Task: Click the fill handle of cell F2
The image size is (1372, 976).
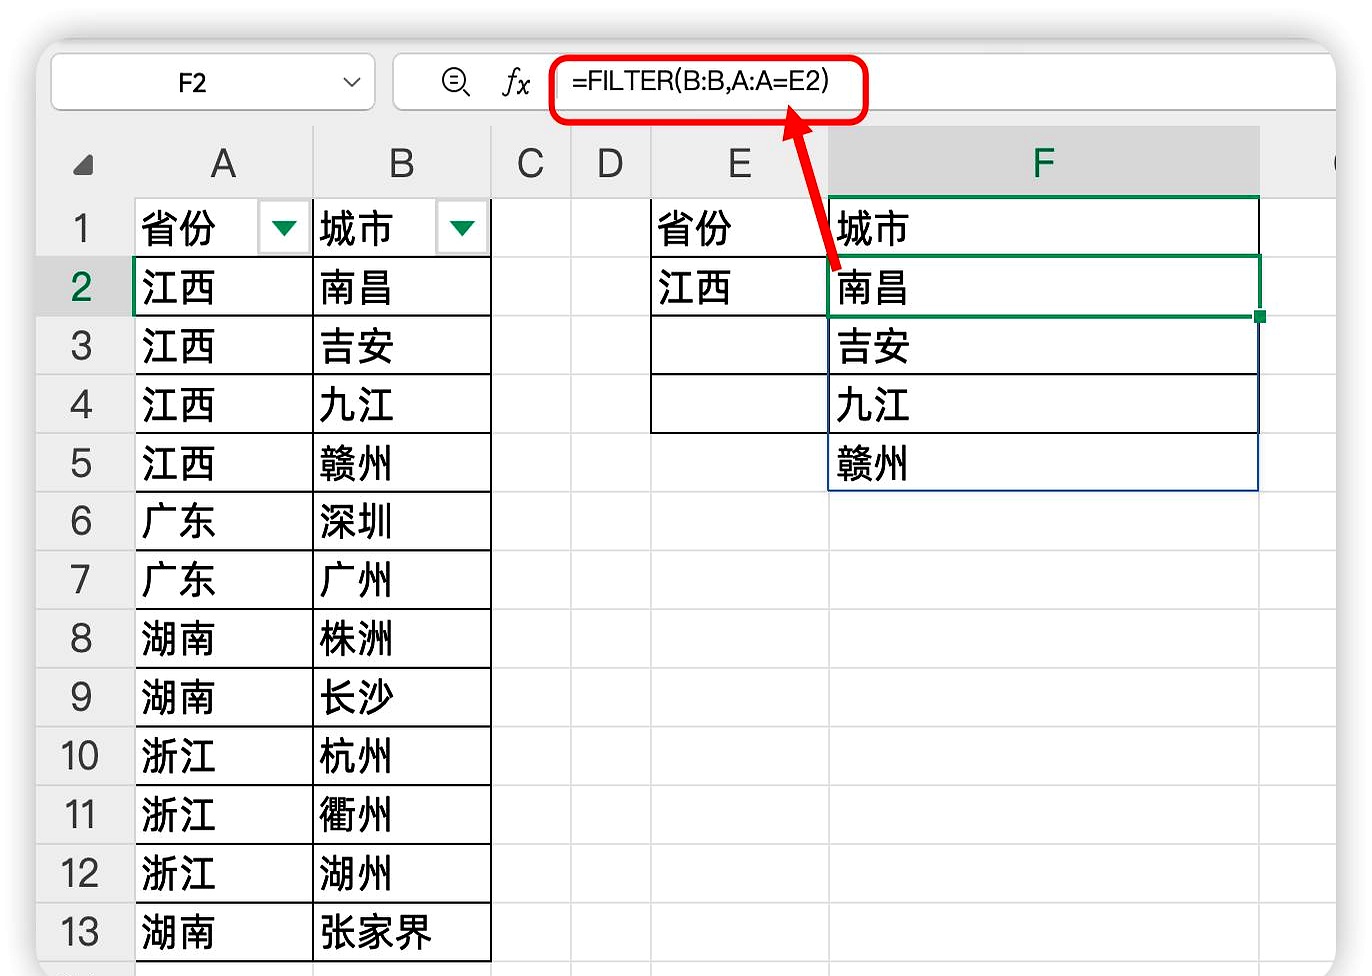Action: [x=1259, y=316]
